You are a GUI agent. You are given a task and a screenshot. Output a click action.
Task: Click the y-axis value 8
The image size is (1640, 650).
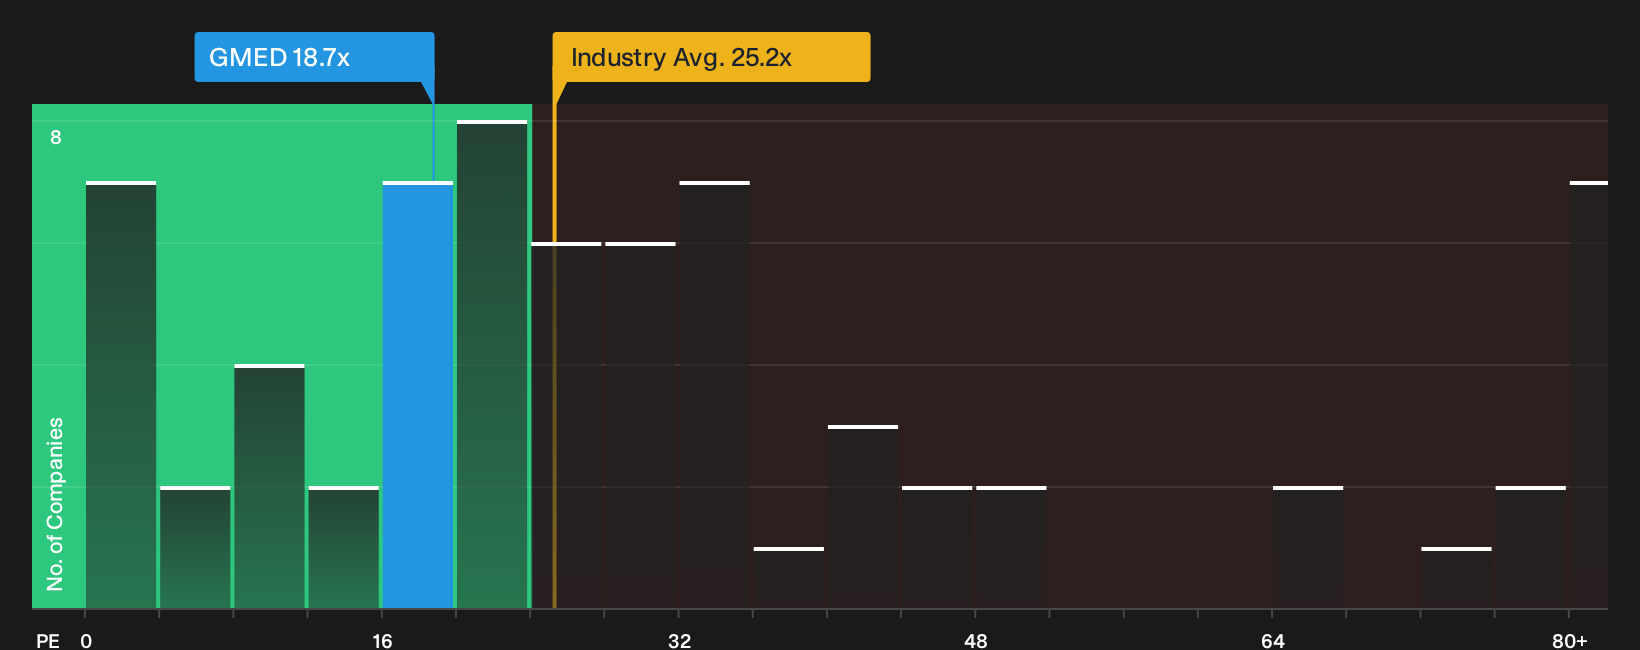tap(56, 137)
